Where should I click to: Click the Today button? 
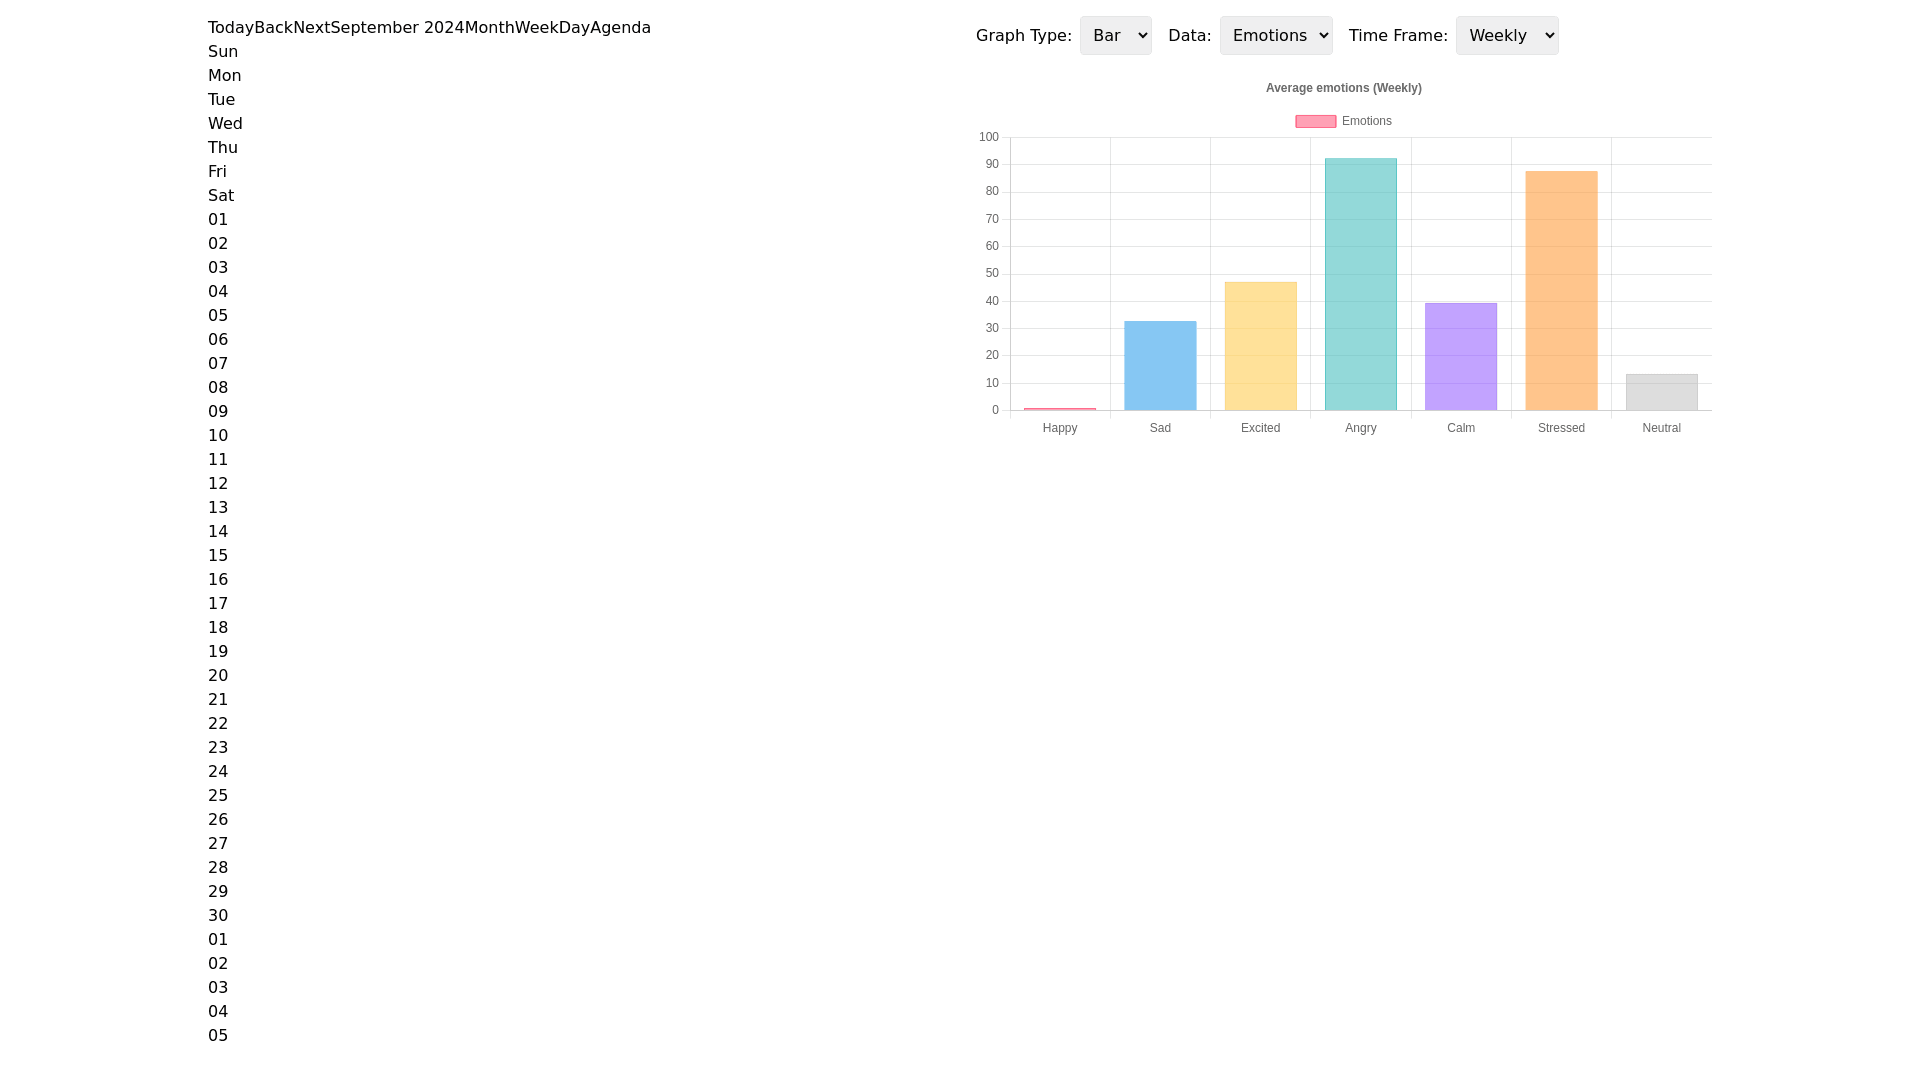click(x=229, y=27)
